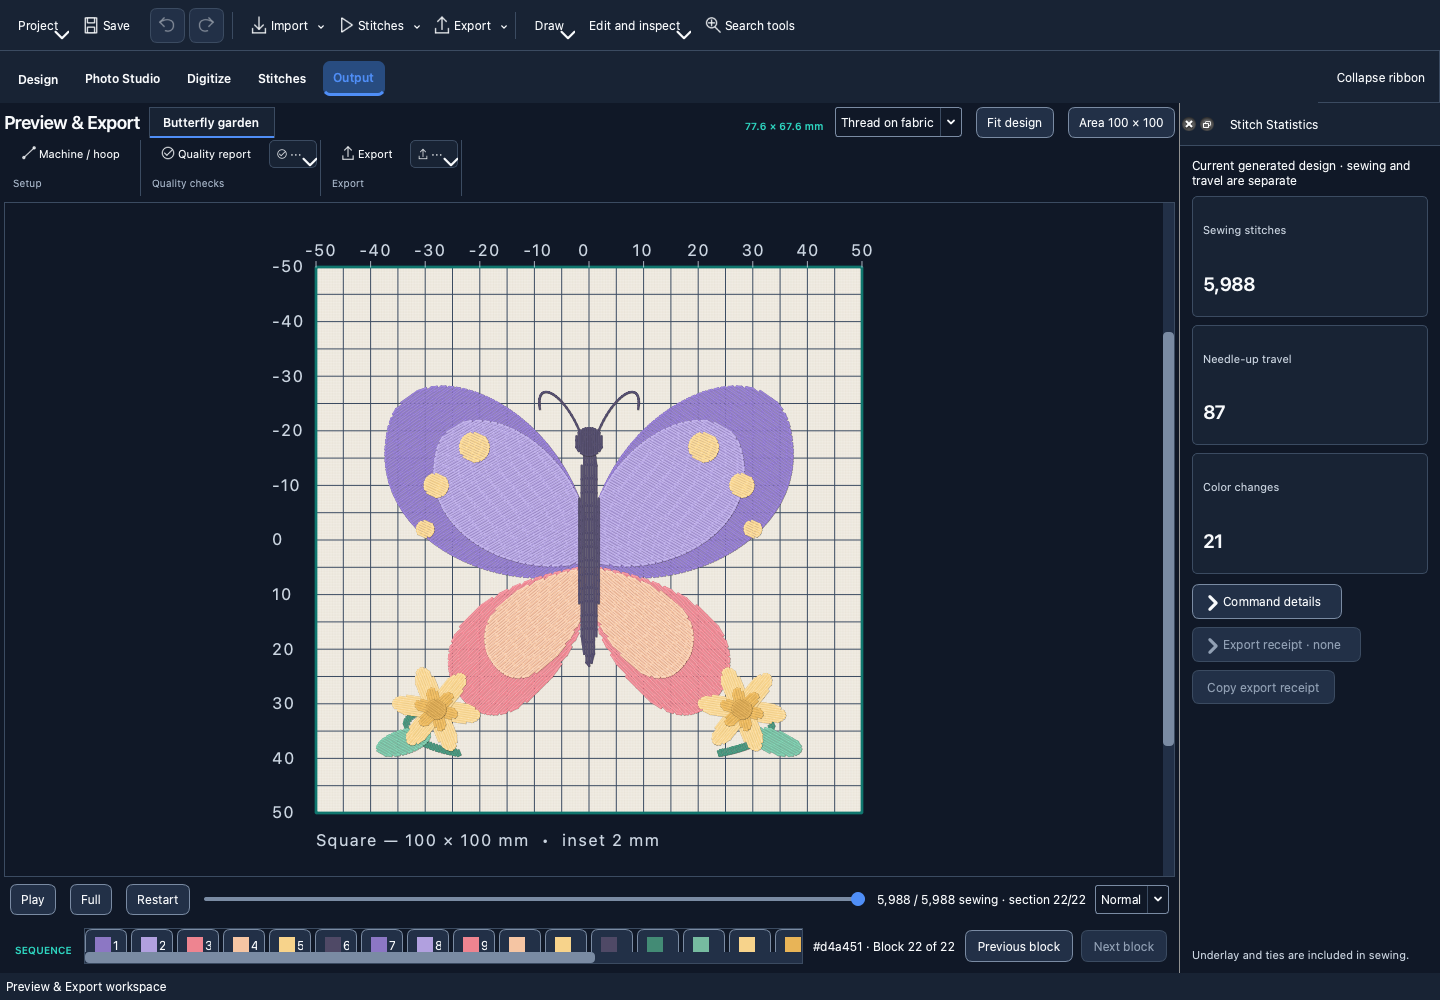Select the Butterfly garden document tab
Image resolution: width=1440 pixels, height=1000 pixels.
point(211,123)
